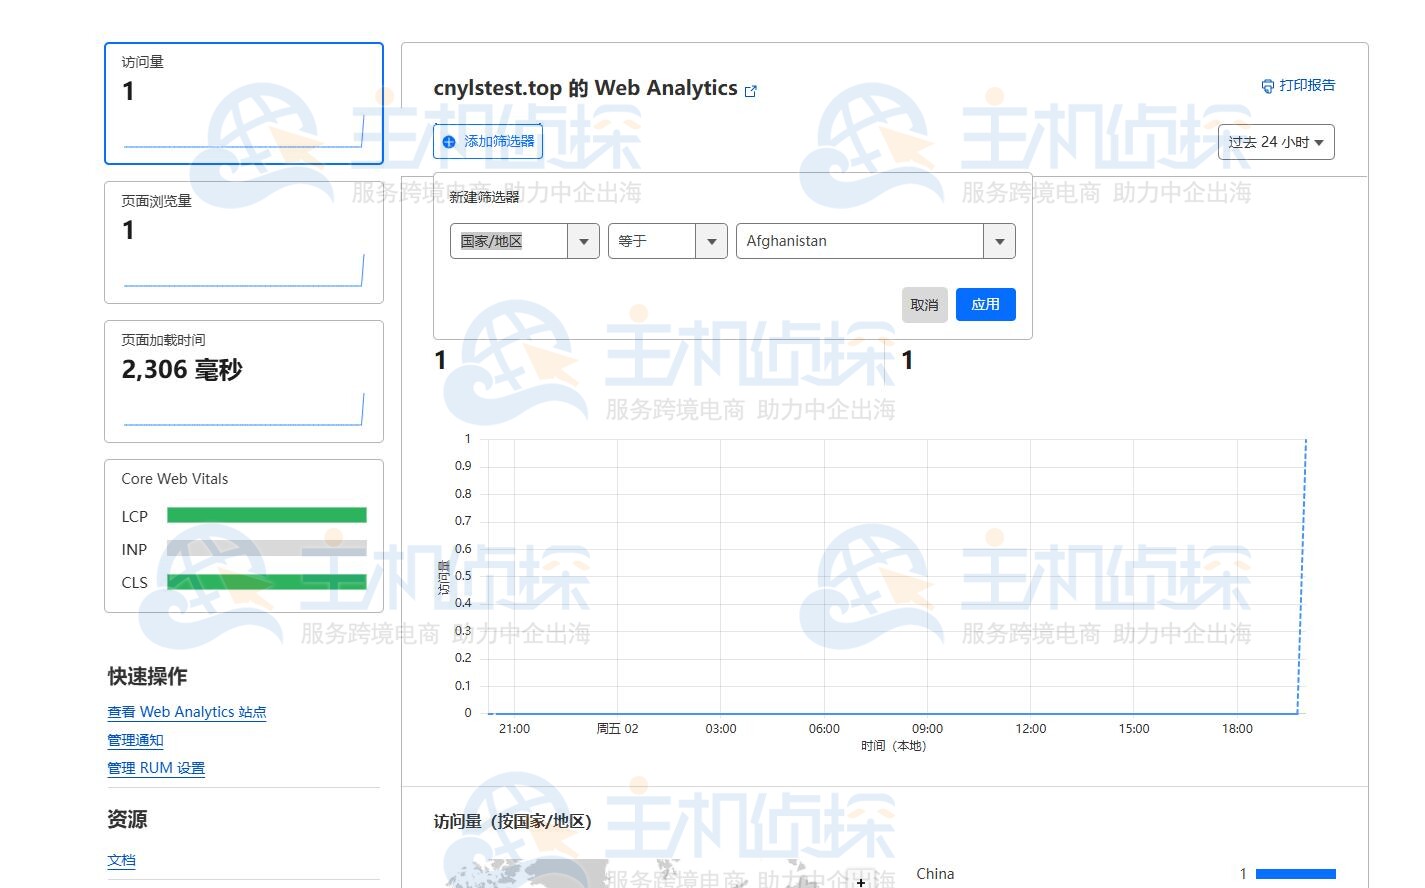Click the green LCP progress bar

266,516
